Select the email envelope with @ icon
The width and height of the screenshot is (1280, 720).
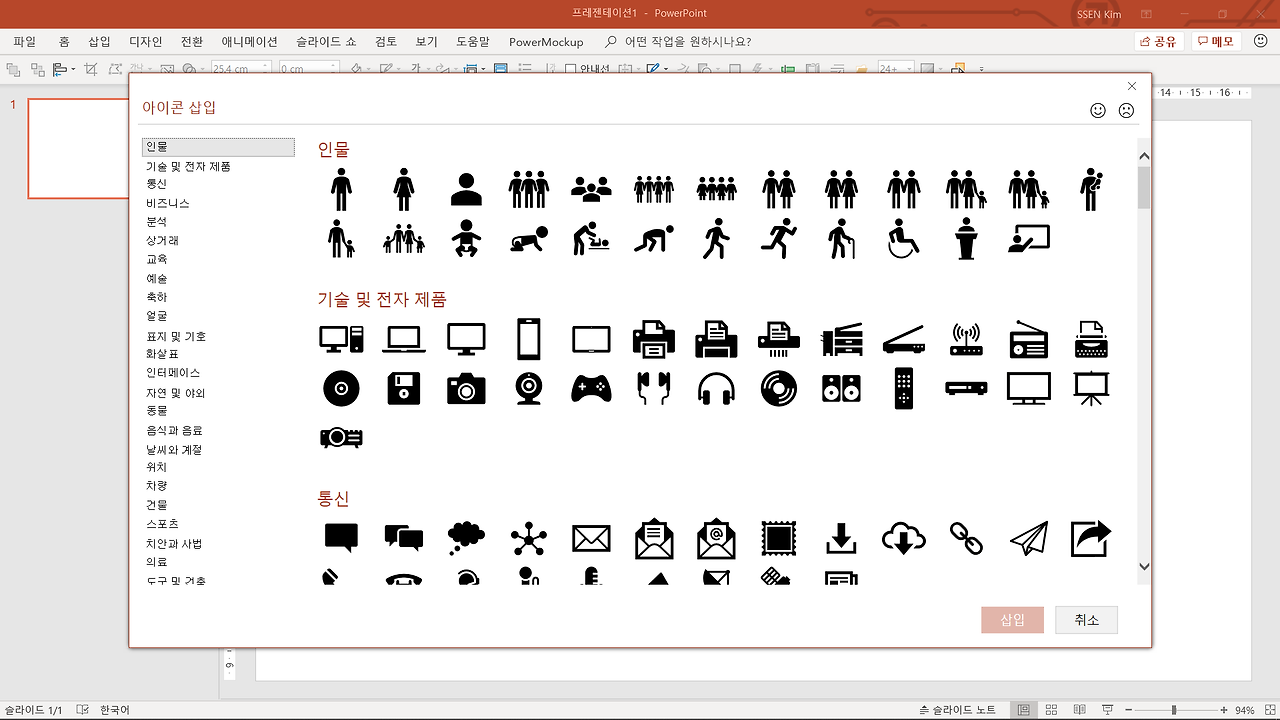(716, 538)
